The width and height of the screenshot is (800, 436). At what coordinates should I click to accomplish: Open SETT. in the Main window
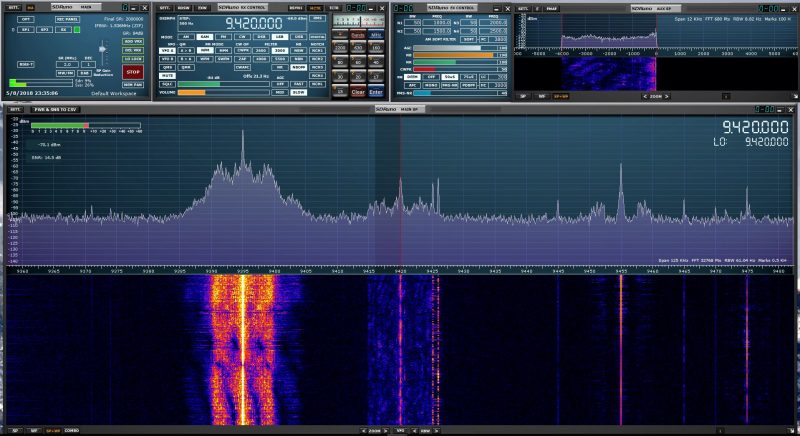point(14,8)
